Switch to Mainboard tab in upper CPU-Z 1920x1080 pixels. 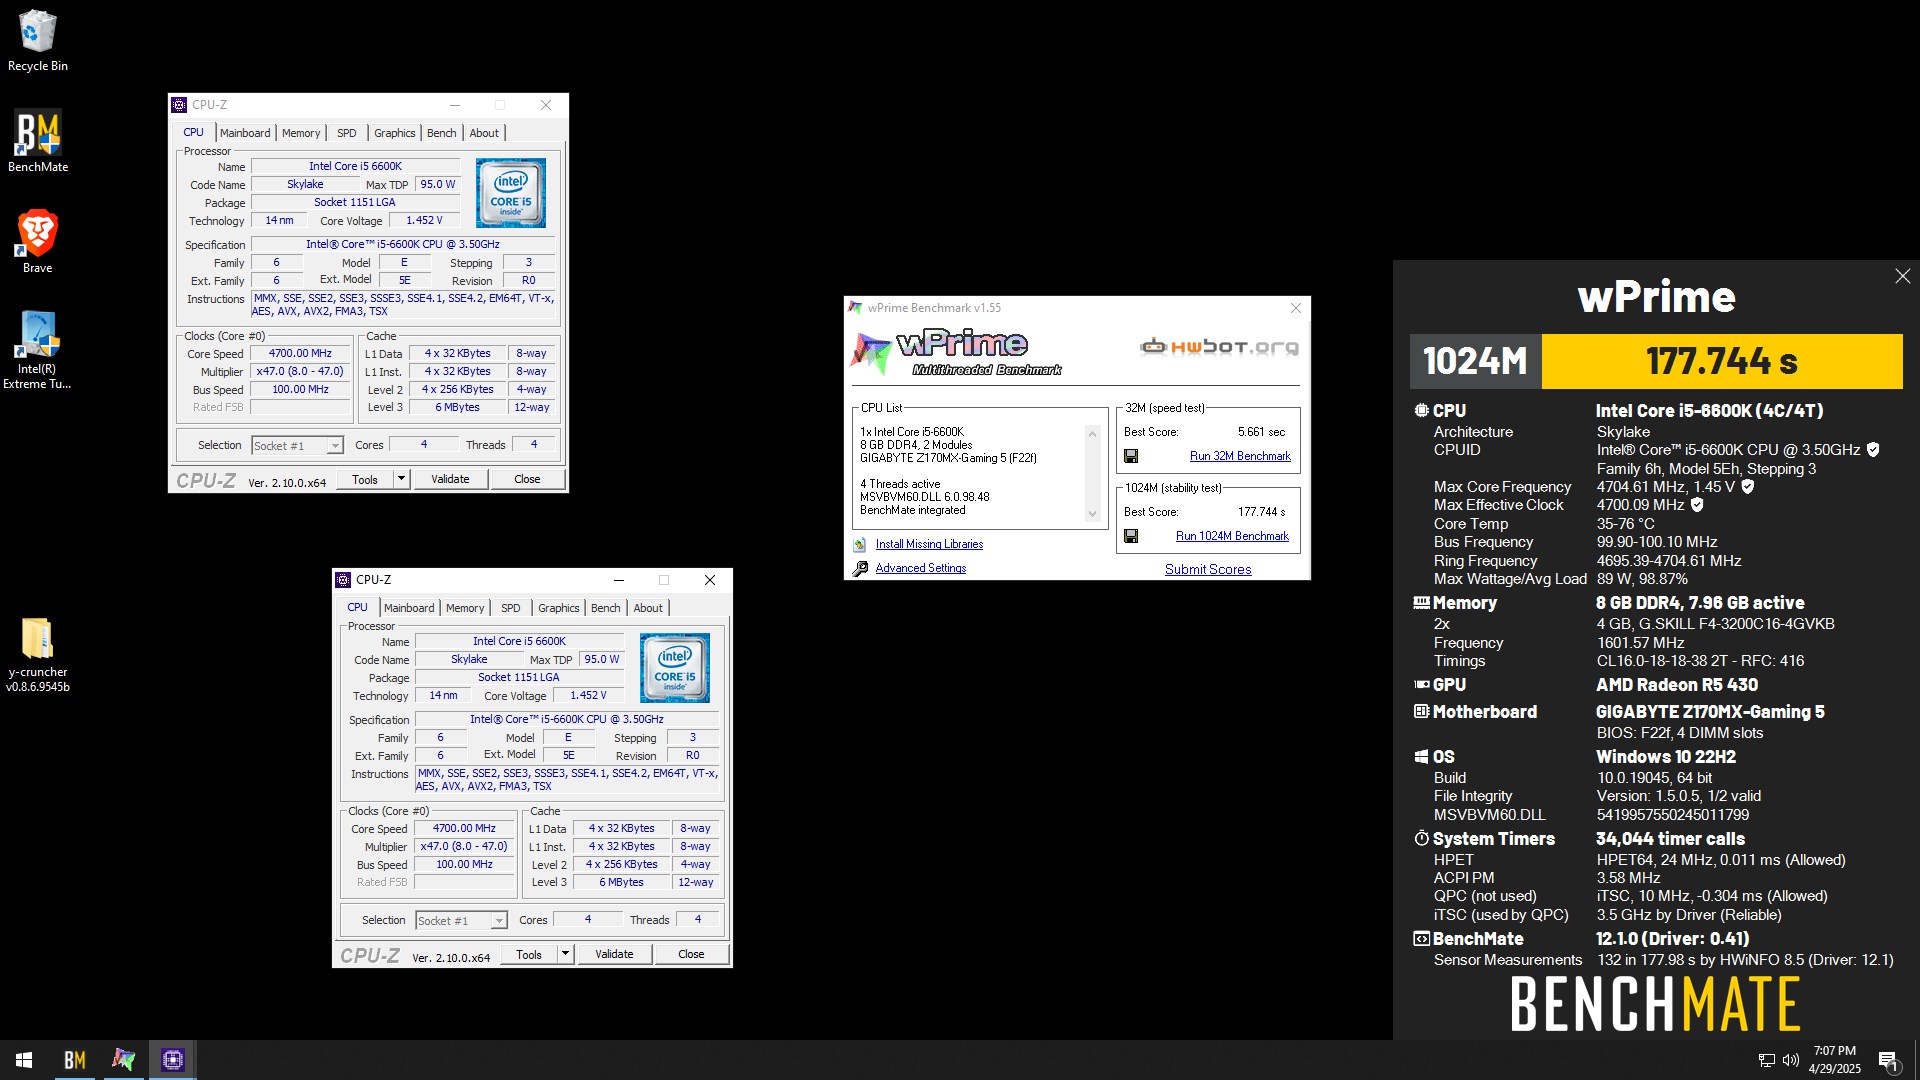pyautogui.click(x=245, y=133)
